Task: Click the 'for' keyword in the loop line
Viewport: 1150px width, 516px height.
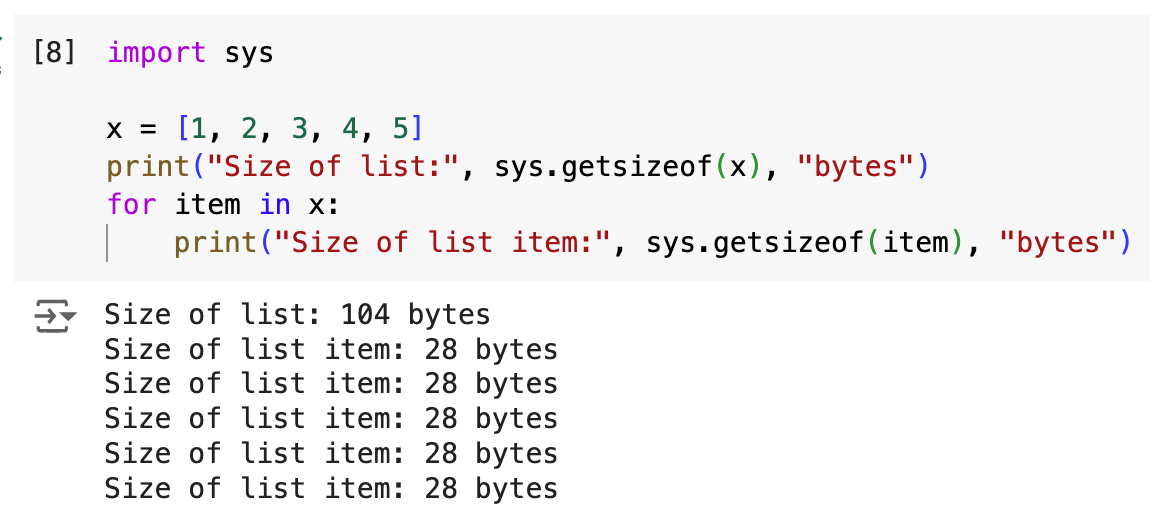Action: click(x=131, y=205)
